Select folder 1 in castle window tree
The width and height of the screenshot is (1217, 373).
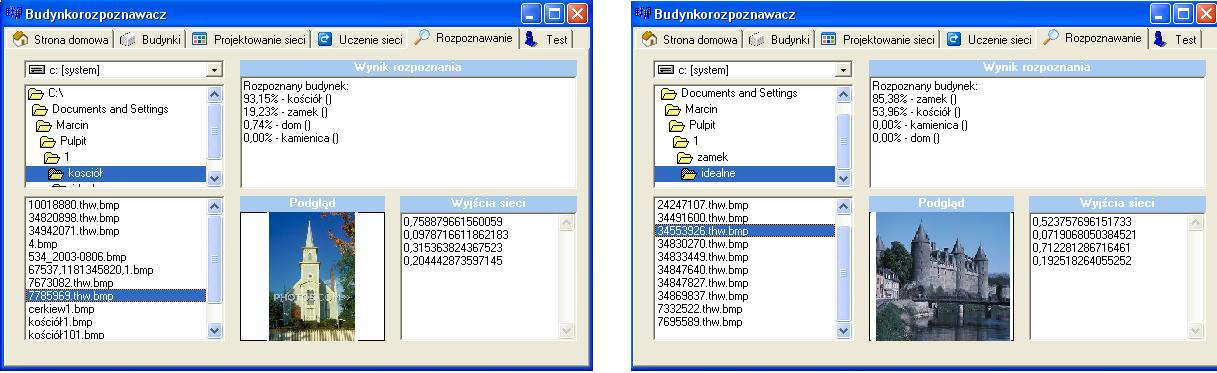point(696,141)
